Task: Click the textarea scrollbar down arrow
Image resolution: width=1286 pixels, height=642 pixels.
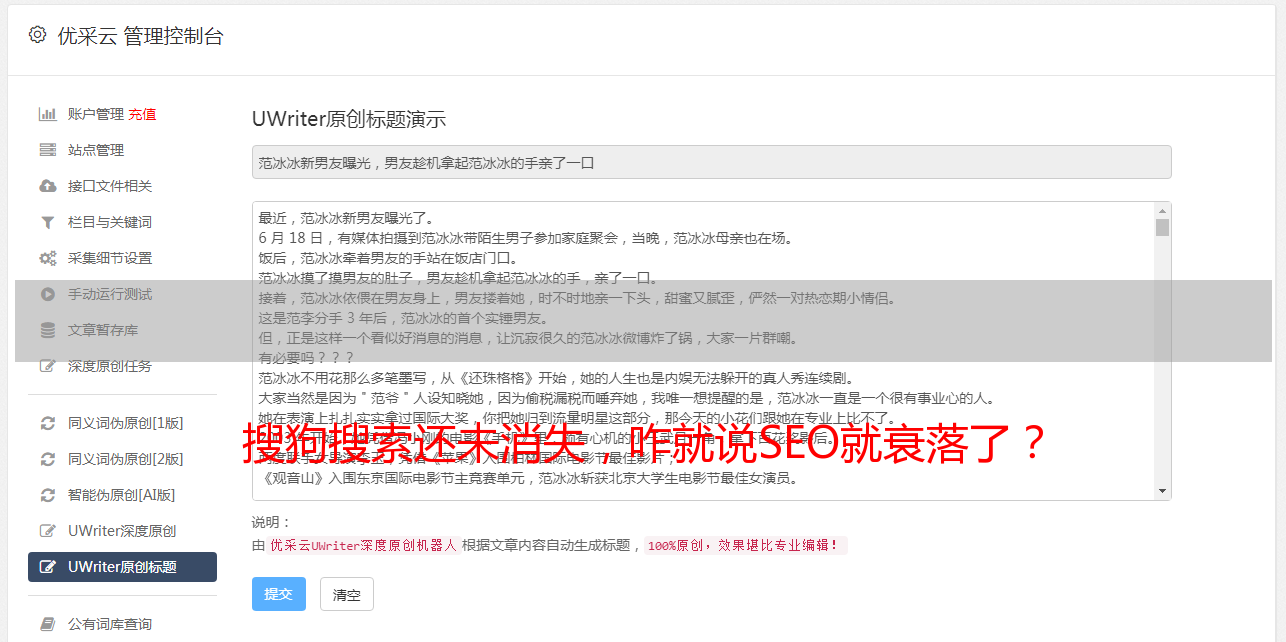Action: 1162,491
